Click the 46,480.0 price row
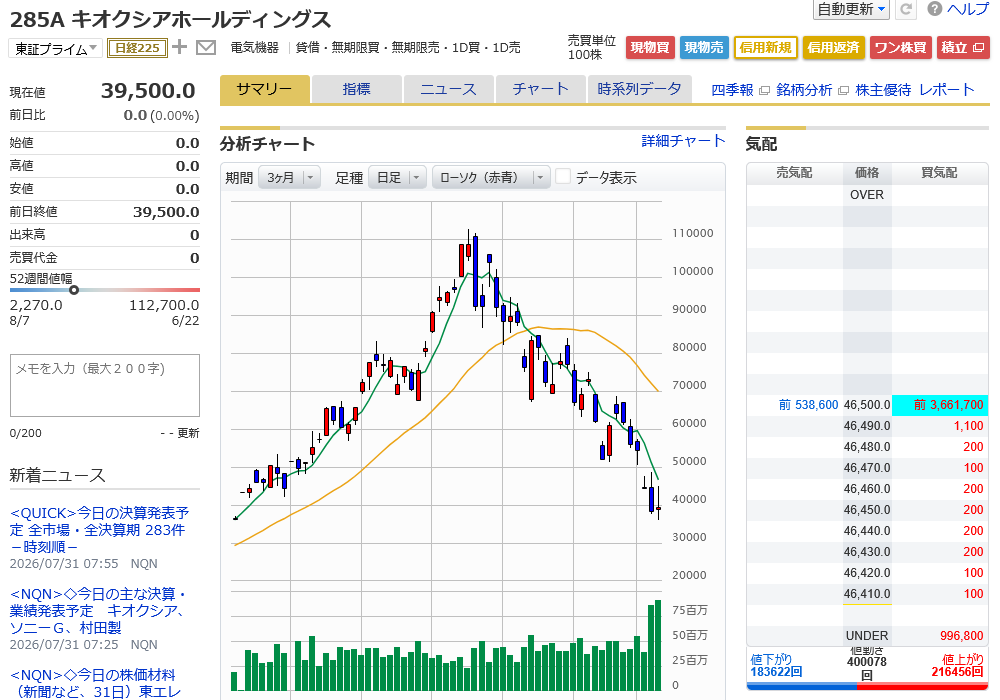Screen dimensions: 1000x700 tap(867, 447)
